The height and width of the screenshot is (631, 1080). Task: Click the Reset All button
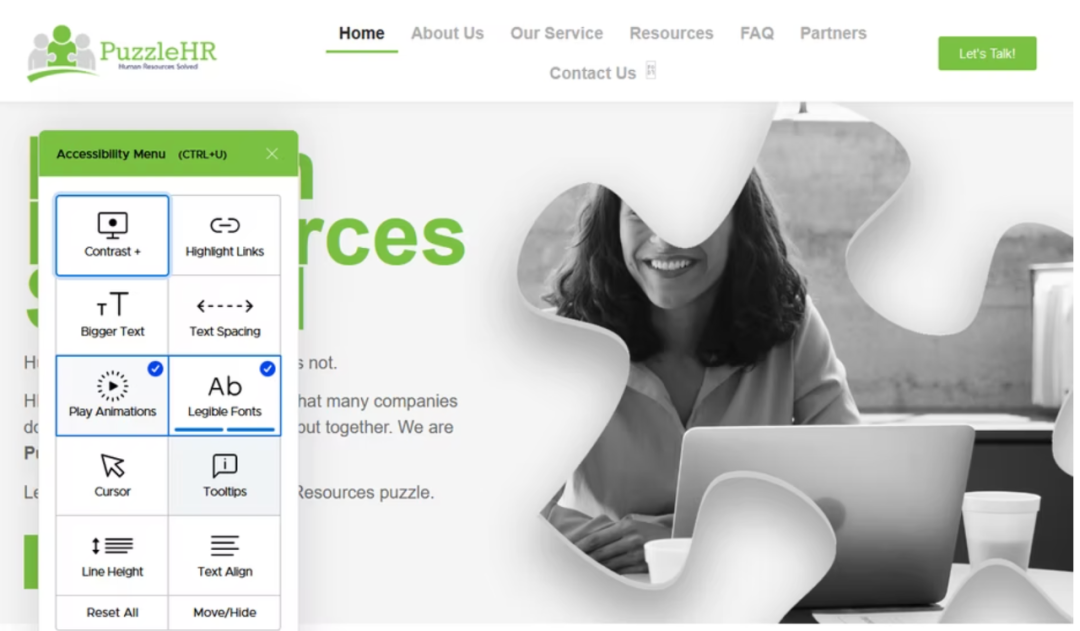pyautogui.click(x=112, y=612)
